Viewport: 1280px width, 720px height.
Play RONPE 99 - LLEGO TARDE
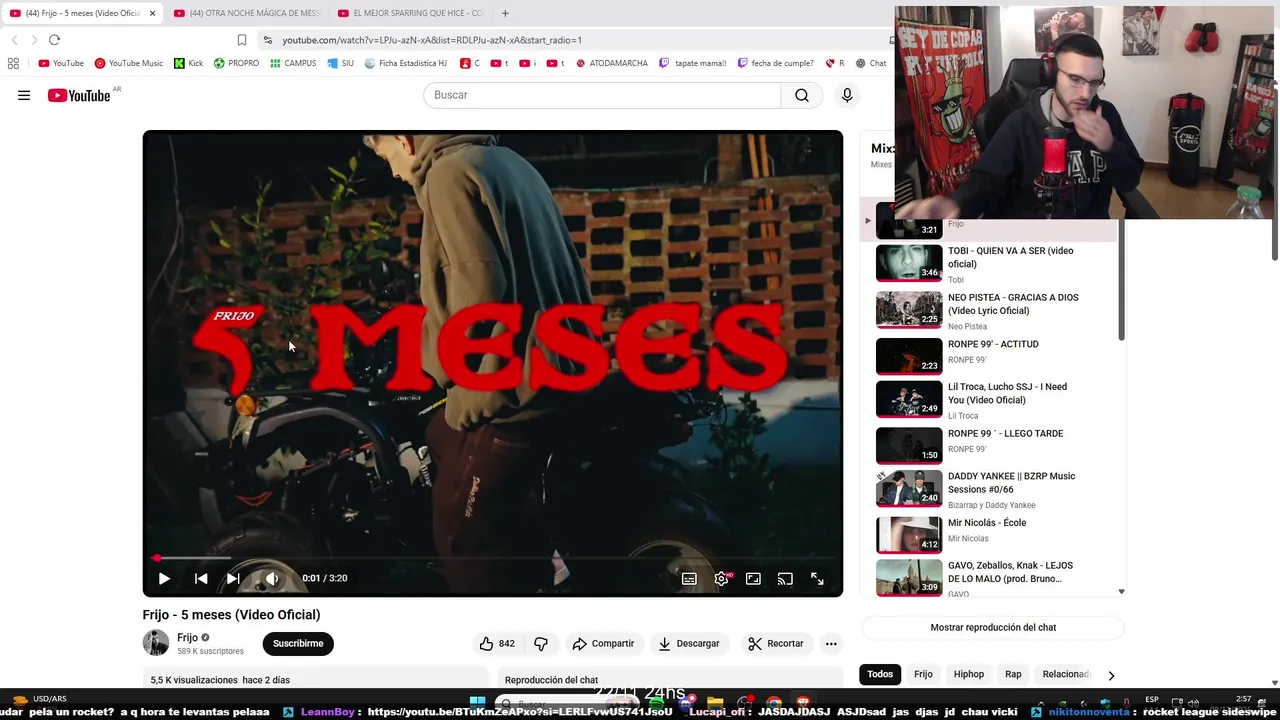point(990,445)
